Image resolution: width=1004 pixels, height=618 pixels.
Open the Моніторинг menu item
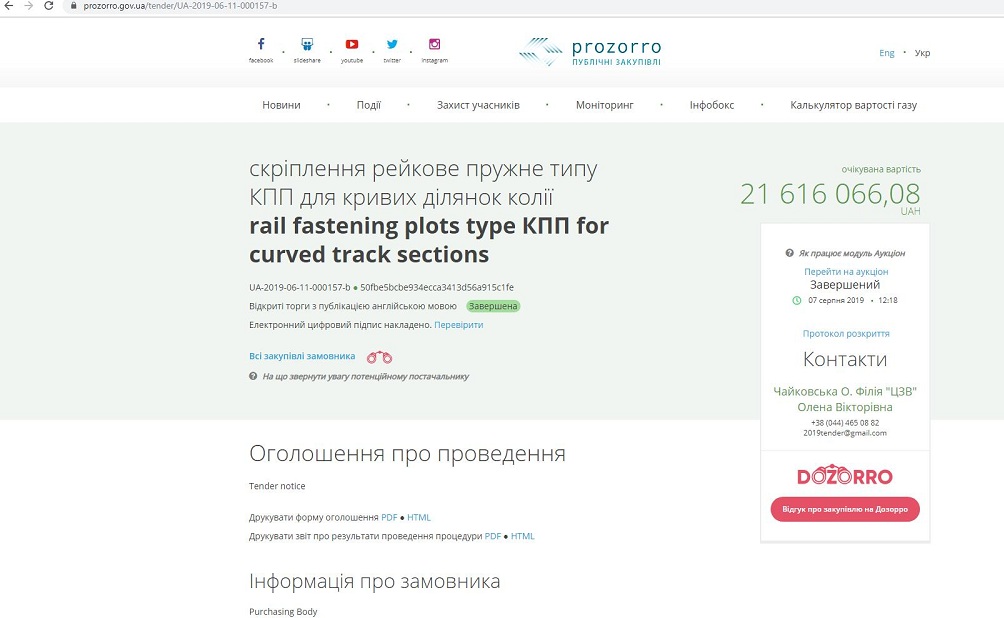pos(604,105)
